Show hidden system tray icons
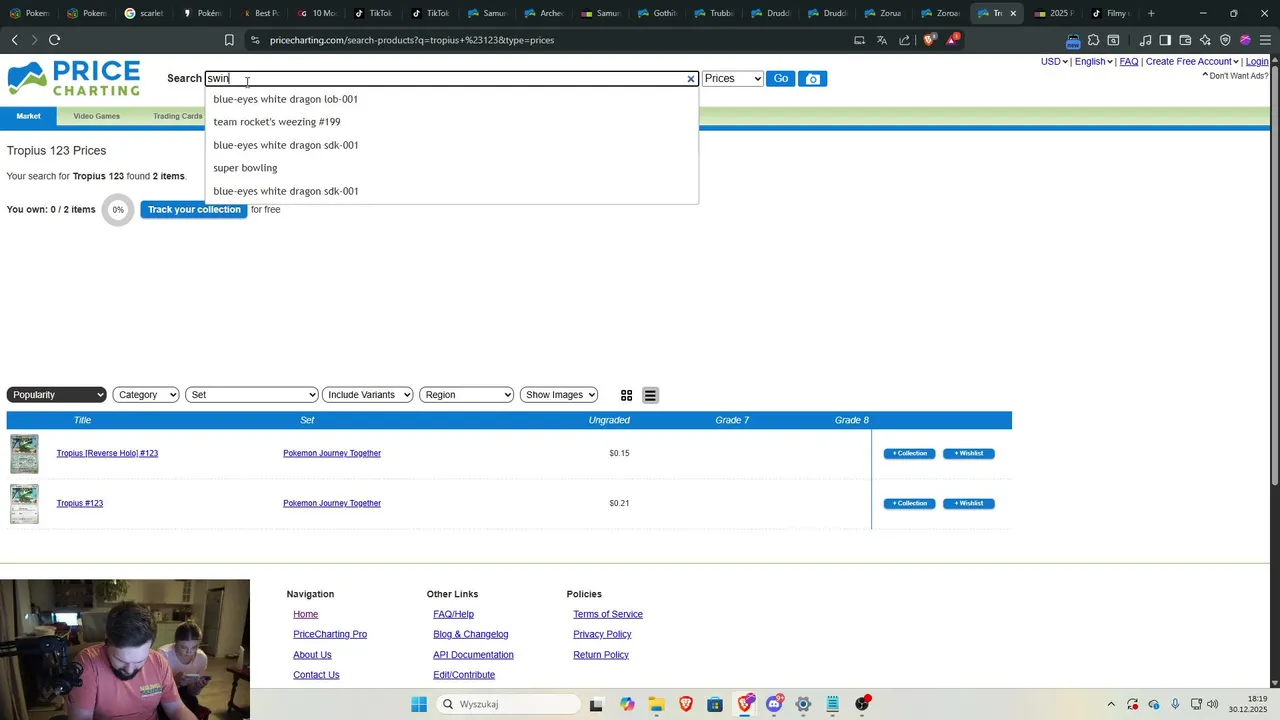Screen dimensions: 1280x720 pyautogui.click(x=1110, y=704)
